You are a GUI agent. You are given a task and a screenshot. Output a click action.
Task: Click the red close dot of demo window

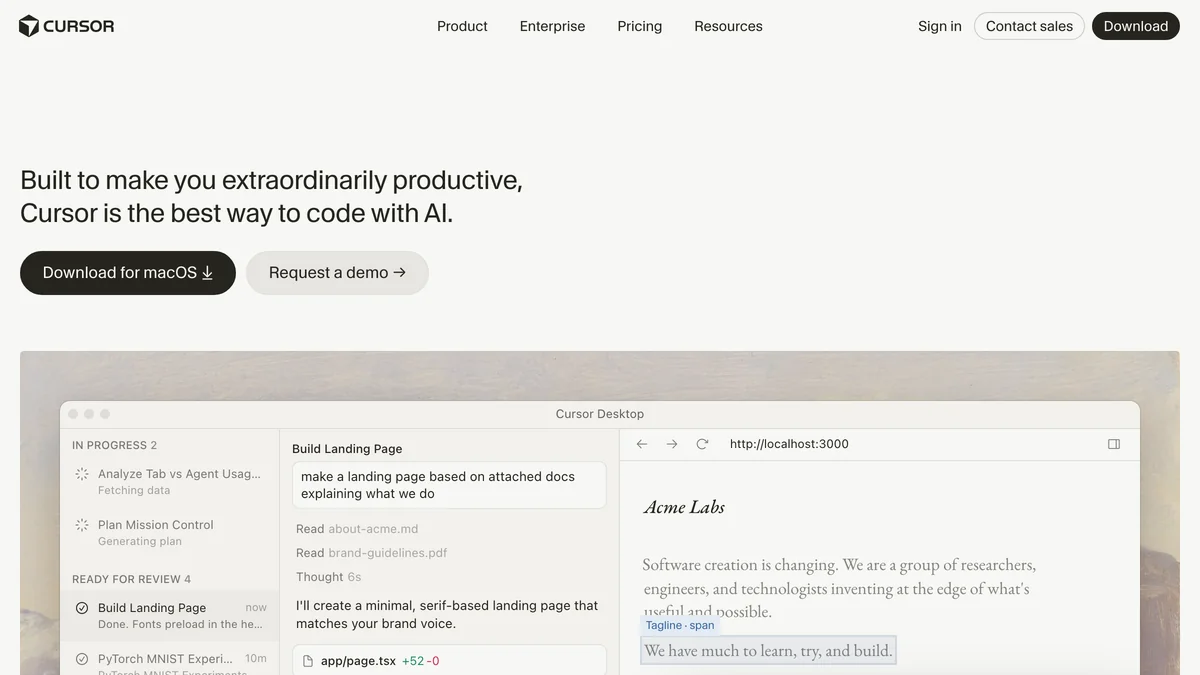click(73, 414)
